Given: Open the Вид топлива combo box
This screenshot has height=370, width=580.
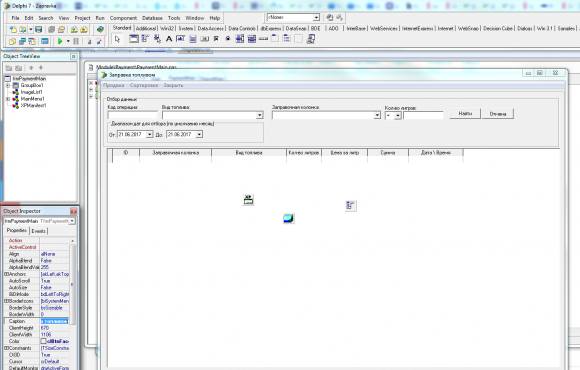Looking at the screenshot, I should click(x=259, y=115).
